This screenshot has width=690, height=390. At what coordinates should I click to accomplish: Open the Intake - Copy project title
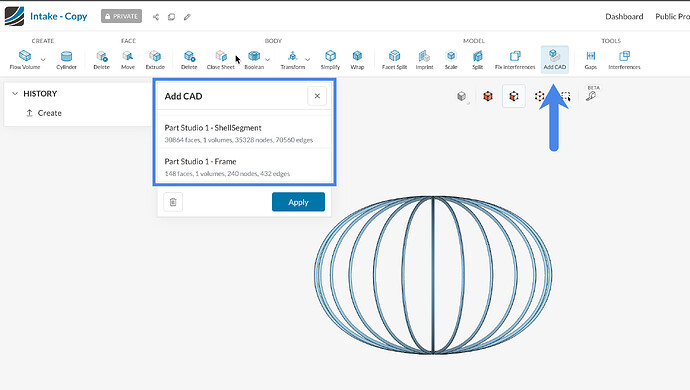[59, 16]
